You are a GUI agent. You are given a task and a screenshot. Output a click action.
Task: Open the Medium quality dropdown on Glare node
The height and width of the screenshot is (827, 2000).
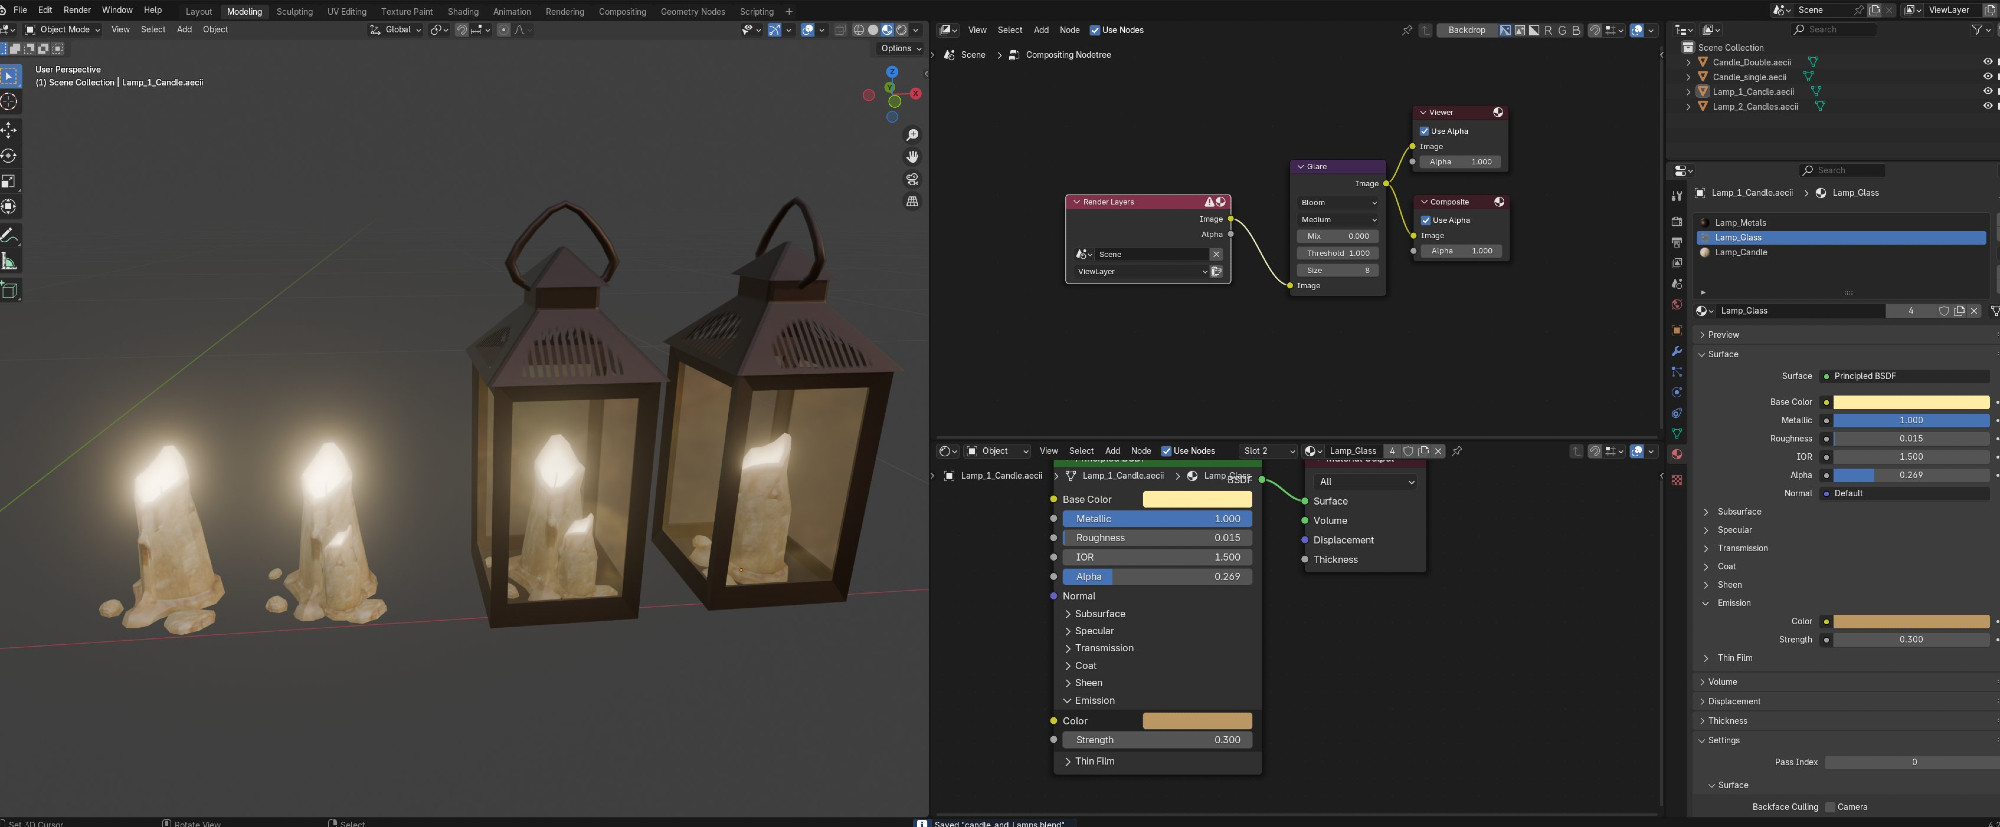click(x=1338, y=219)
